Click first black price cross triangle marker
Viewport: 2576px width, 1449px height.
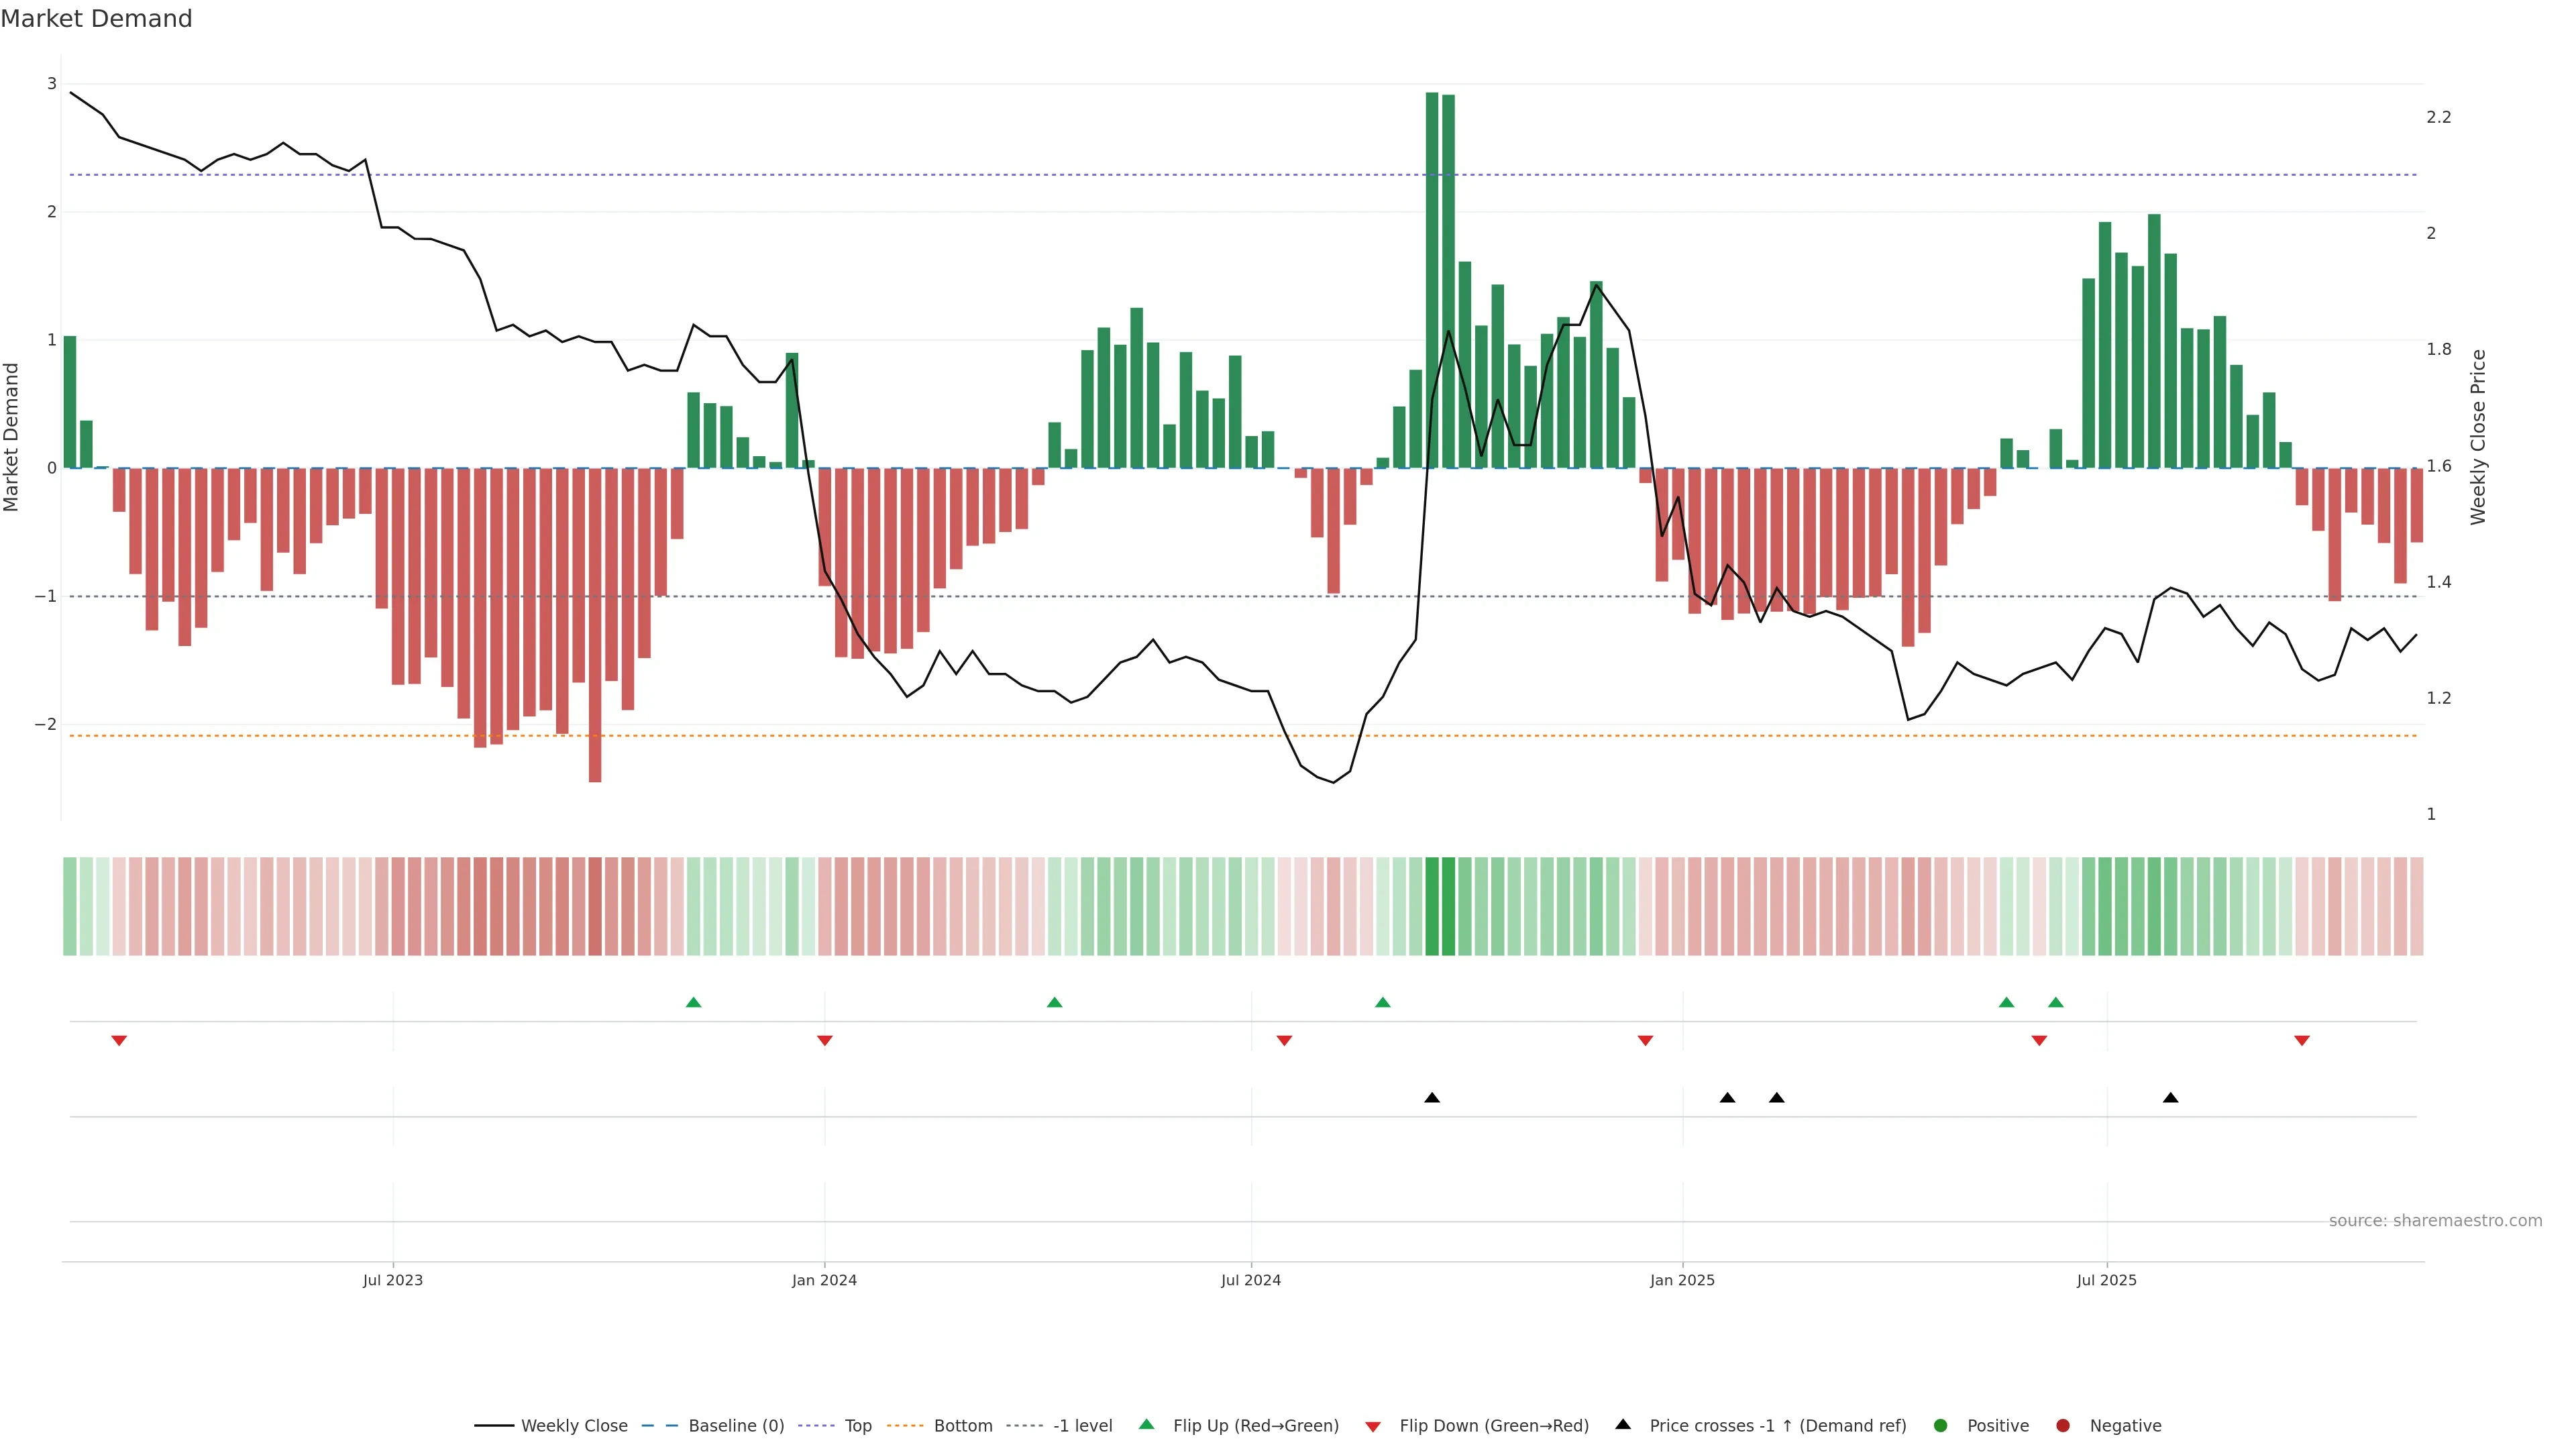pyautogui.click(x=1432, y=1098)
